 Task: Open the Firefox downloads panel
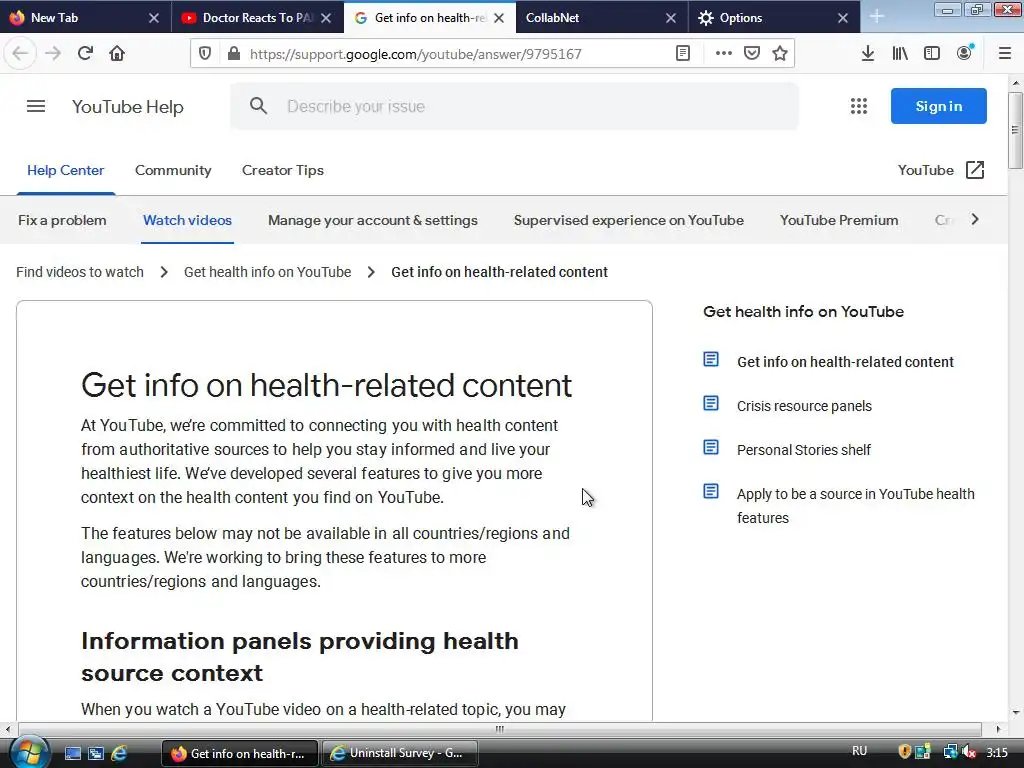tap(868, 54)
